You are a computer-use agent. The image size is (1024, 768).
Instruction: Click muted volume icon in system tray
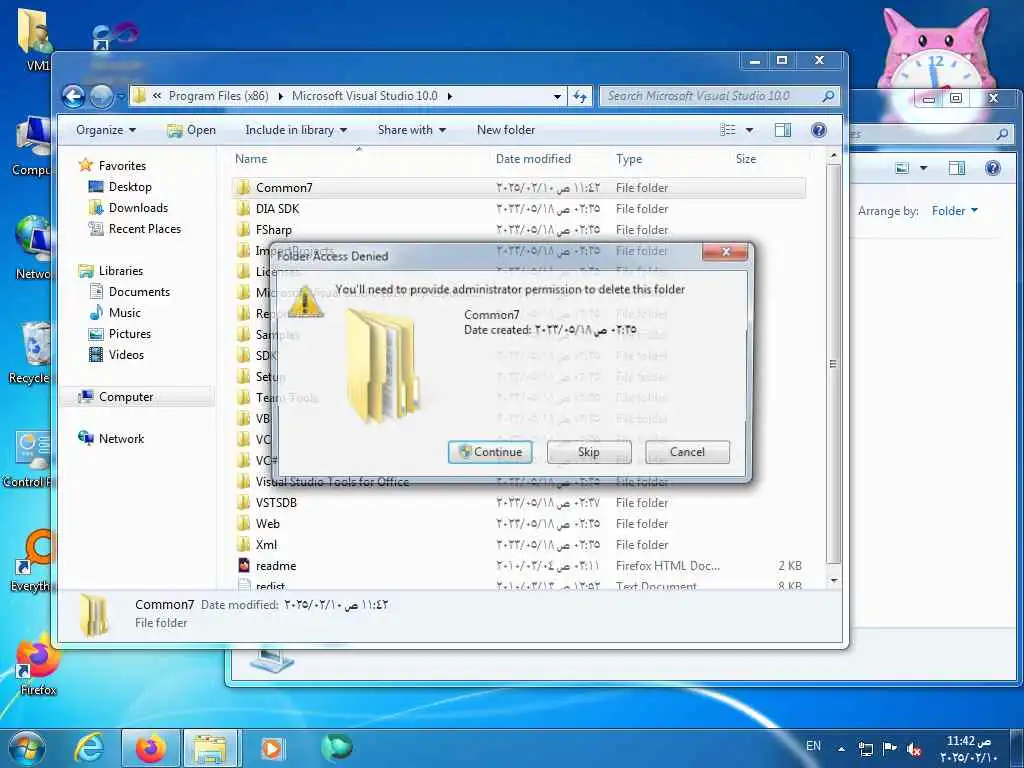coord(914,750)
